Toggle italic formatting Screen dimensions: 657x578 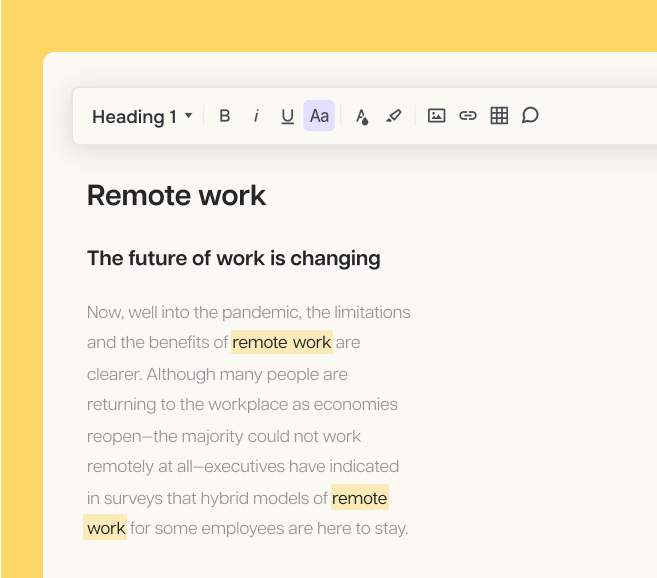[x=256, y=116]
